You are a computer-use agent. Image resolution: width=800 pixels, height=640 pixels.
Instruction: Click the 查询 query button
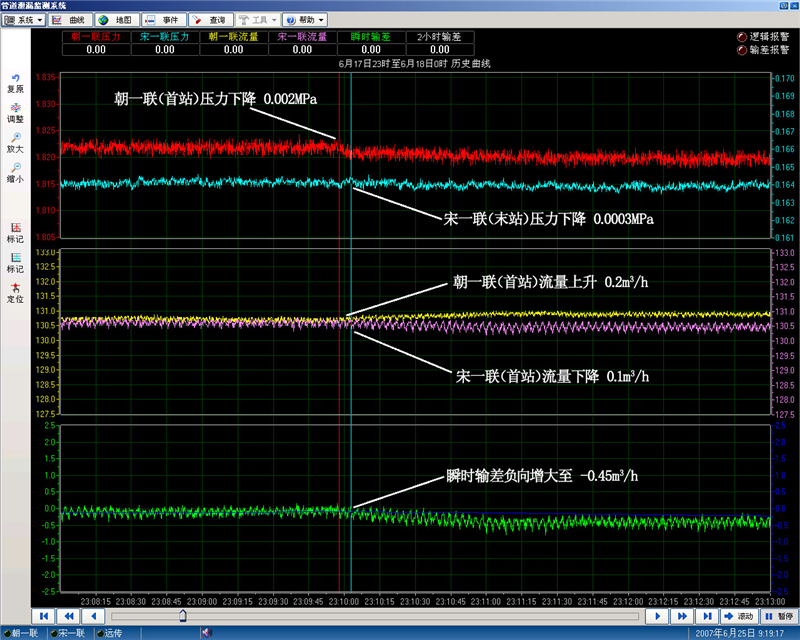pos(211,20)
